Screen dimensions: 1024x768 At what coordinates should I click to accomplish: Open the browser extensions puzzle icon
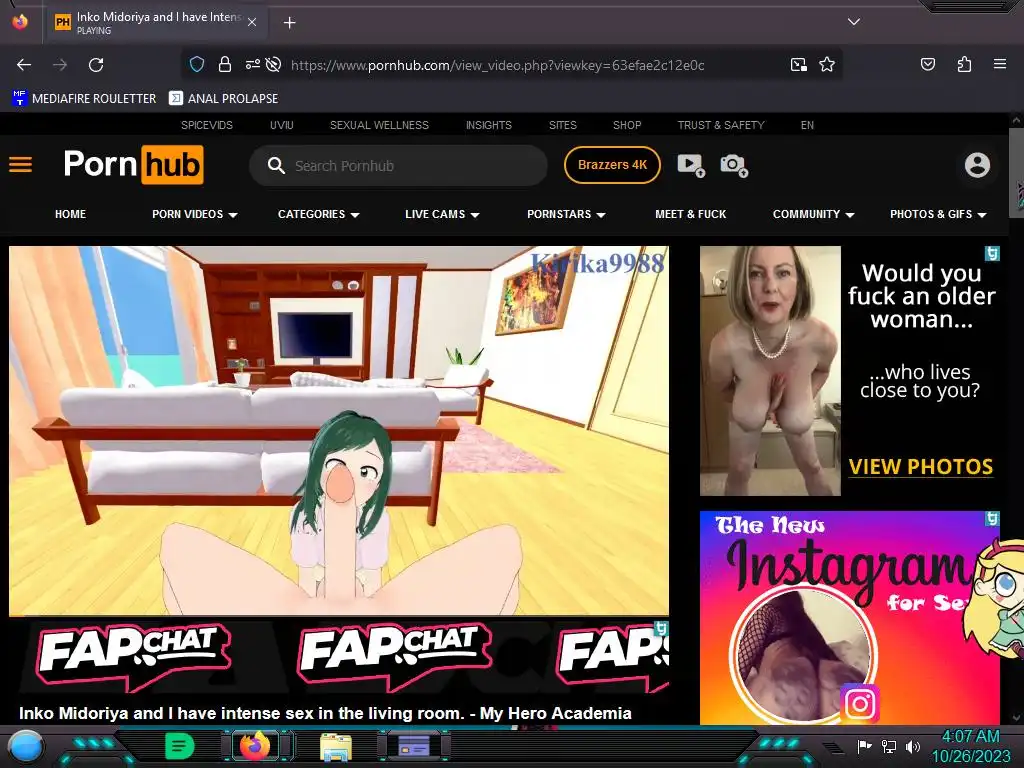[x=964, y=64]
